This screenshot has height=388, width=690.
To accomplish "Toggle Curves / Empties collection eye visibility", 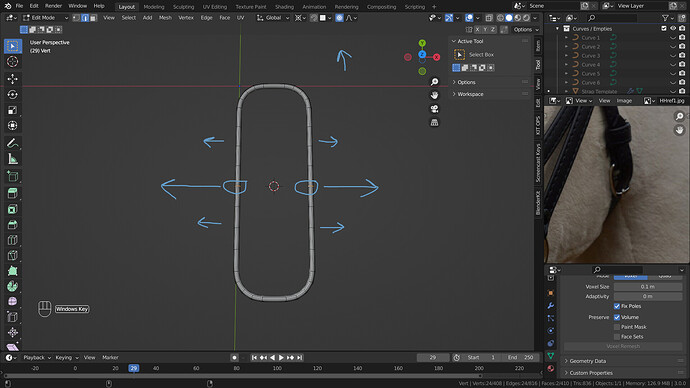I will 673,29.
